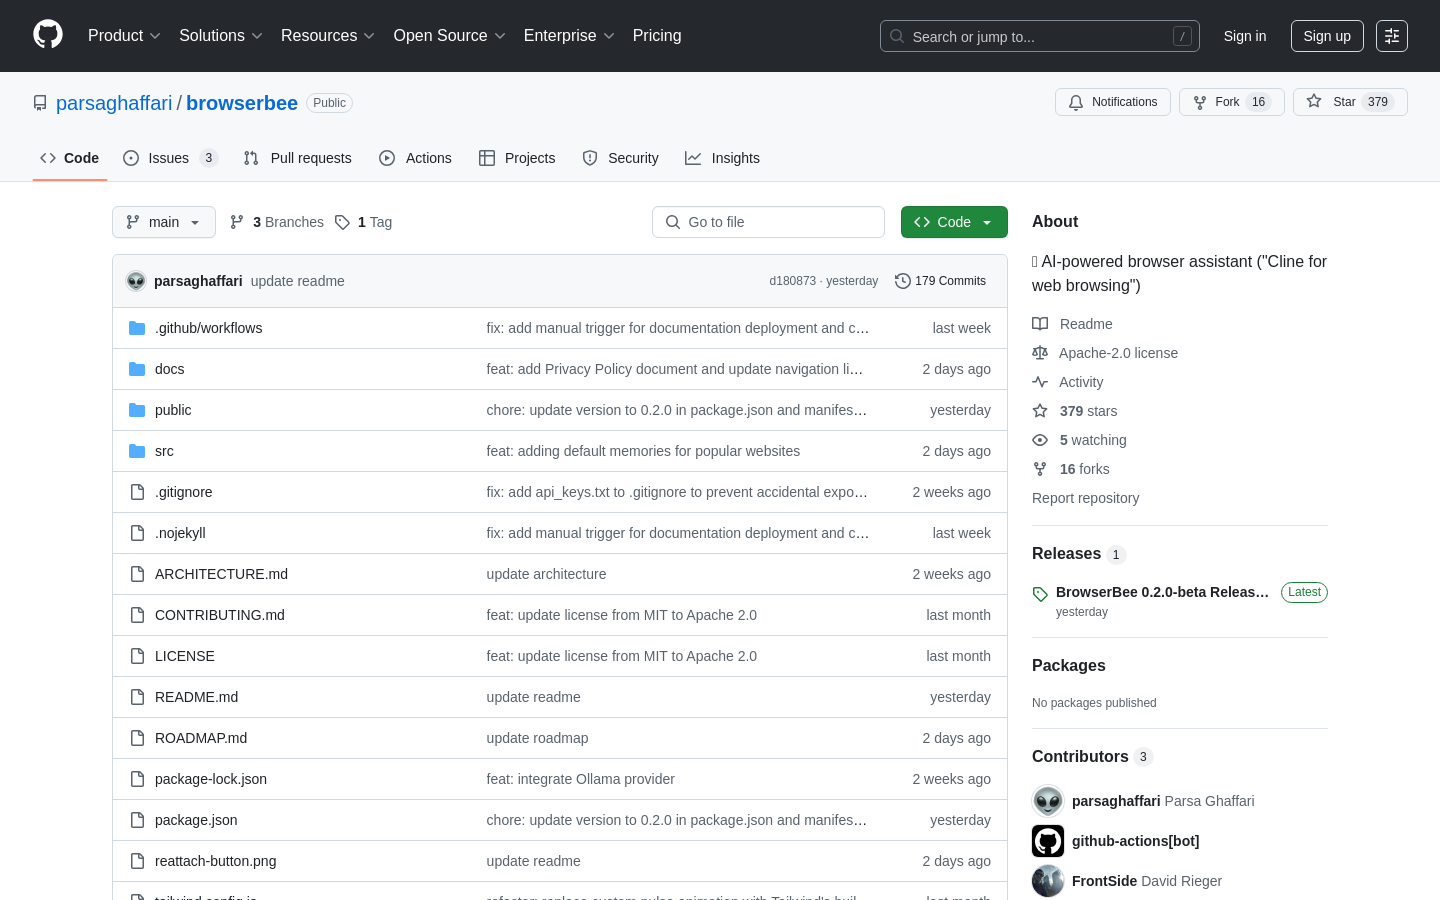Switch to the Issues tab
Image resolution: width=1440 pixels, height=900 pixels.
[x=170, y=158]
